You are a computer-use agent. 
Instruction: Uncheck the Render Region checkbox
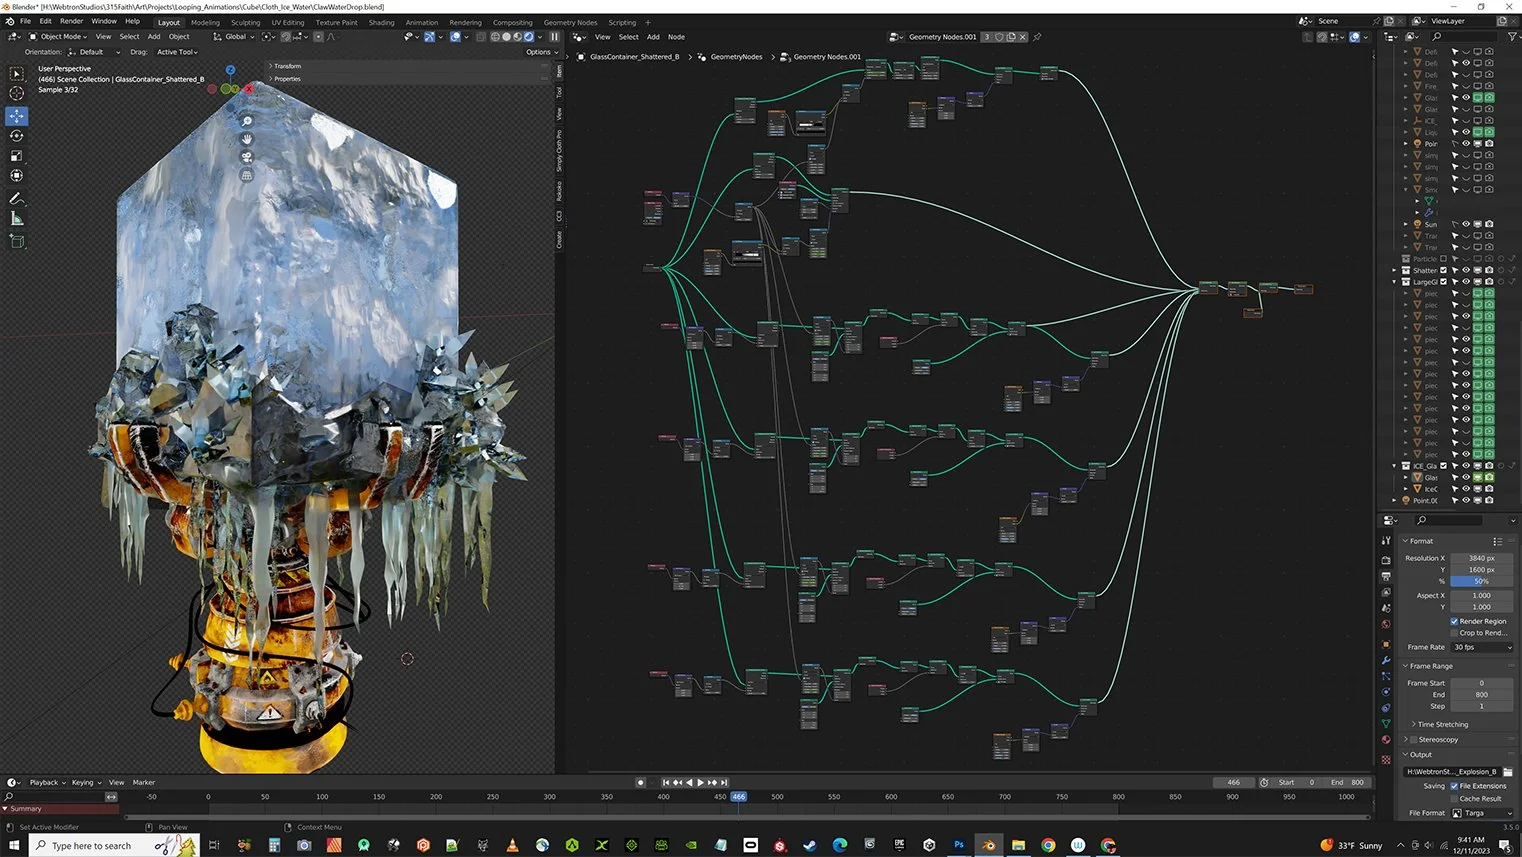coord(1454,621)
